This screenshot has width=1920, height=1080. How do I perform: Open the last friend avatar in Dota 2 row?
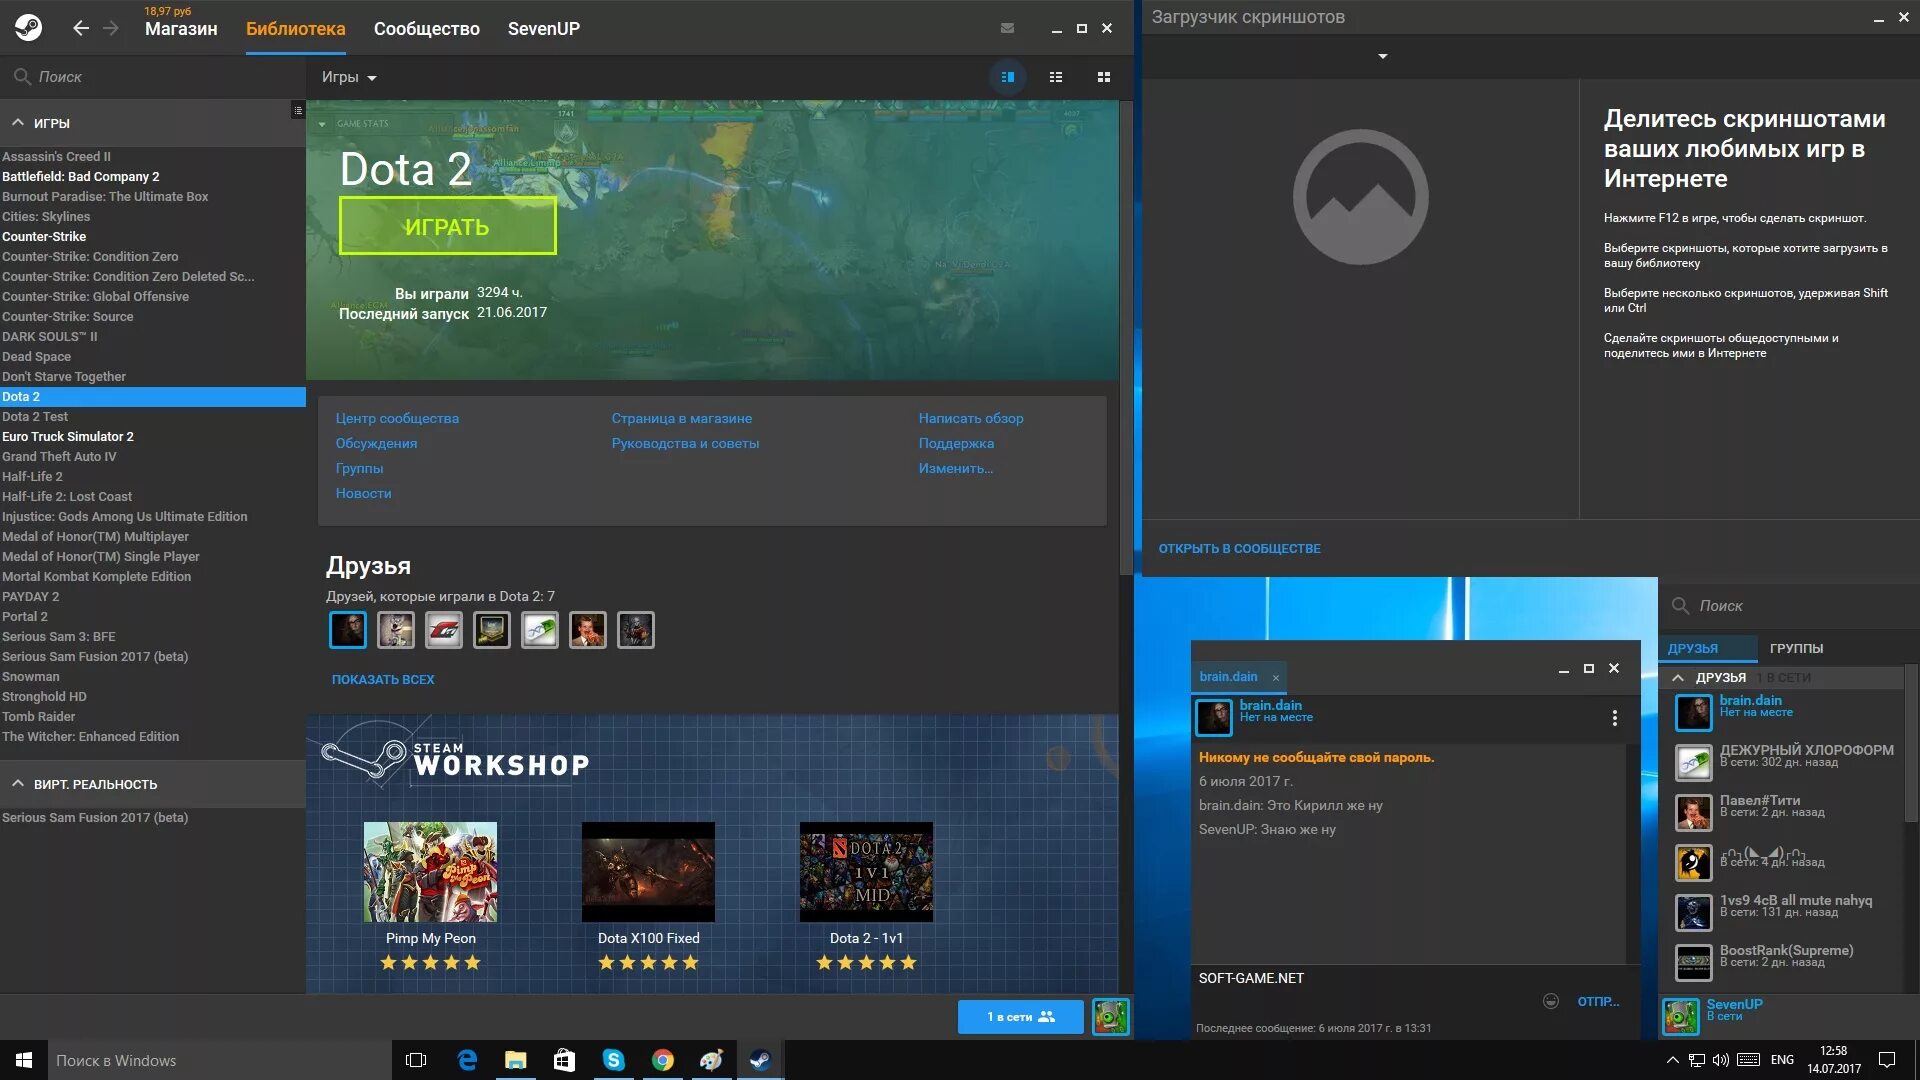coord(636,630)
